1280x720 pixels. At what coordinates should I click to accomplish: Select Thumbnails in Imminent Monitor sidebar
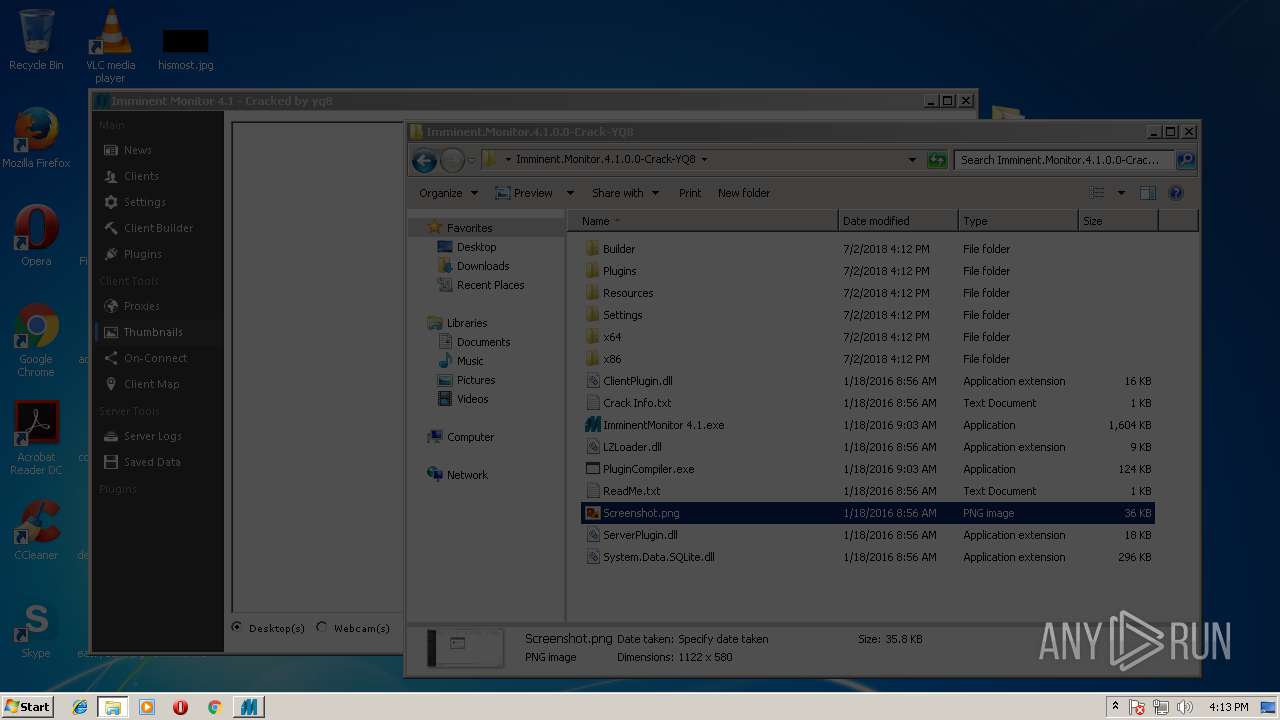click(x=152, y=332)
